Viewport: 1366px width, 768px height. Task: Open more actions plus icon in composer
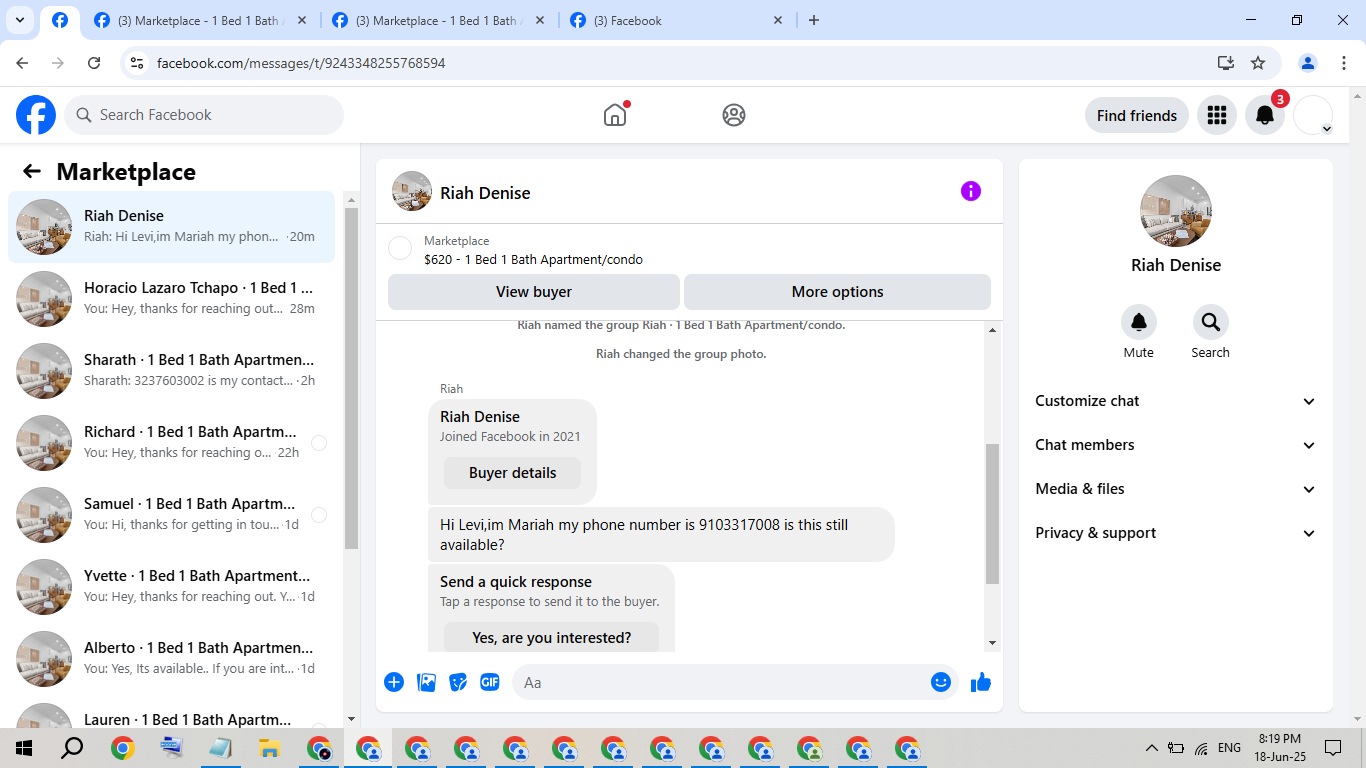[394, 682]
